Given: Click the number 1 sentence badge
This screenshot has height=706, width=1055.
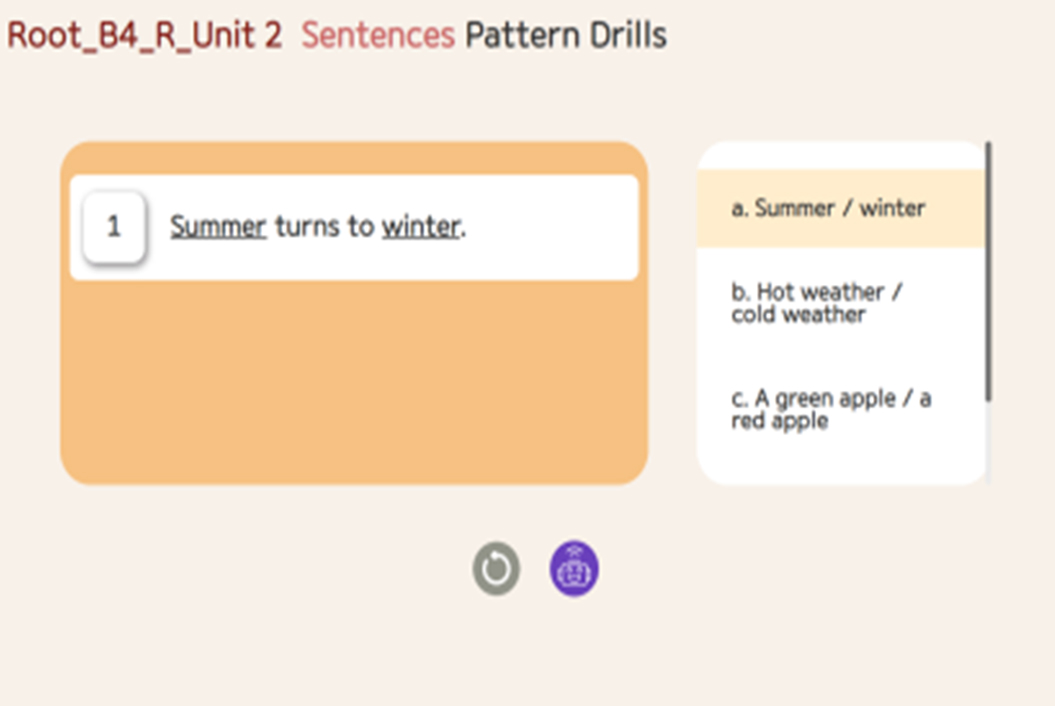Looking at the screenshot, I should (x=114, y=227).
